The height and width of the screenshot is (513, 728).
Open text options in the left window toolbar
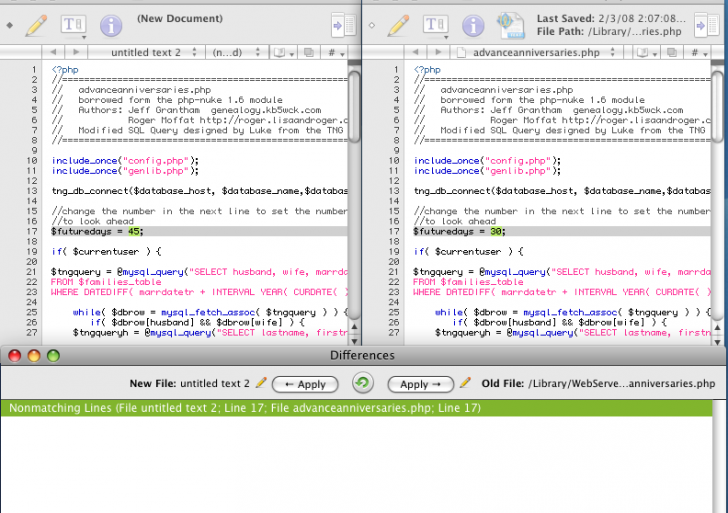click(x=73, y=25)
